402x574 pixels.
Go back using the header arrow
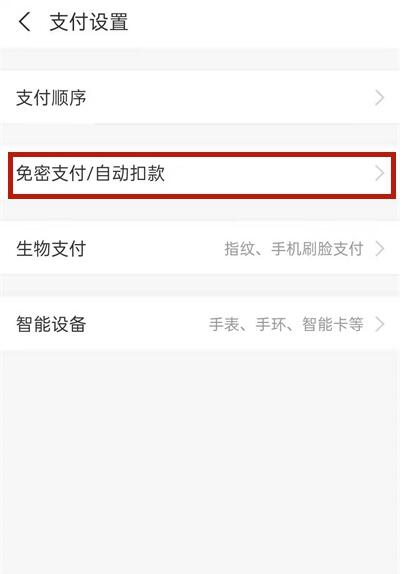tap(25, 22)
